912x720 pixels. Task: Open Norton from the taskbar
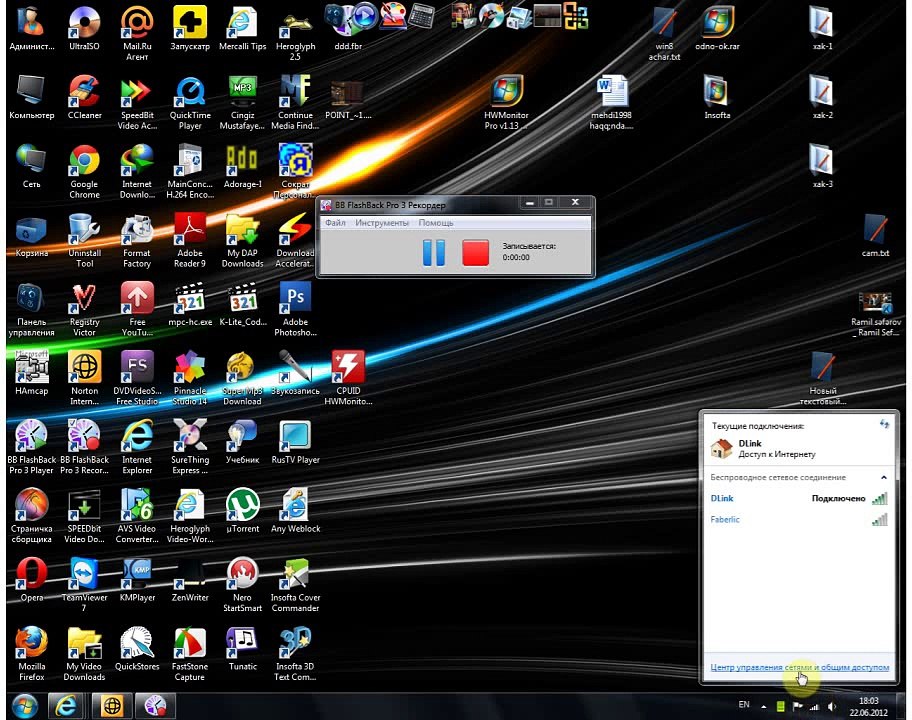click(112, 706)
